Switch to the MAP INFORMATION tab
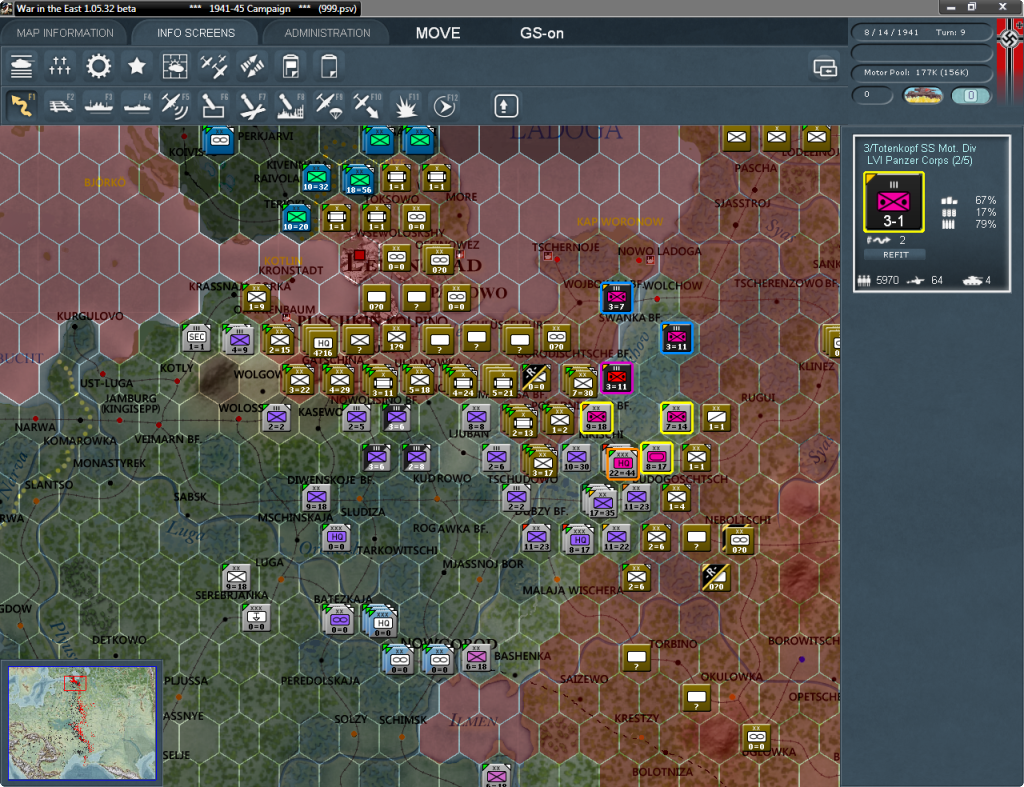Viewport: 1024px width, 787px height. pos(65,33)
